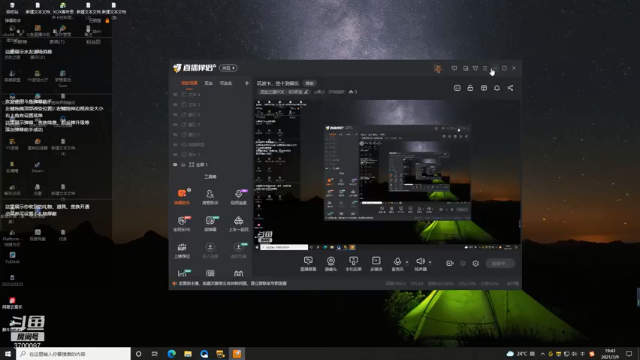Click the share icon above preview

pyautogui.click(x=510, y=88)
